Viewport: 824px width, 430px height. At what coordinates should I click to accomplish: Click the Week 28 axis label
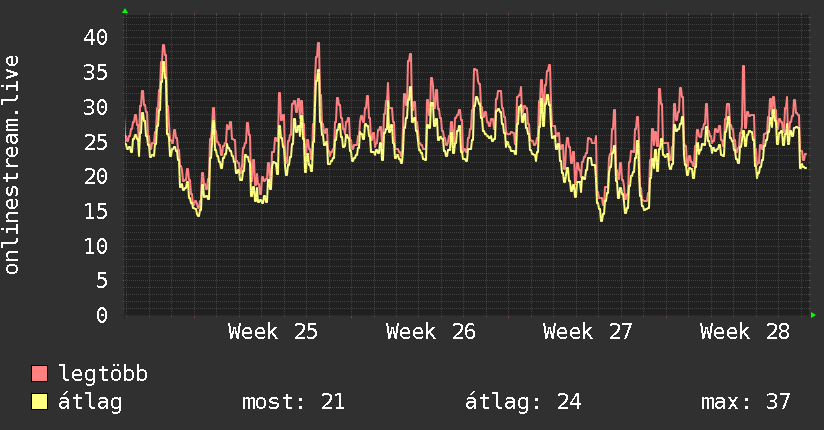(x=745, y=332)
